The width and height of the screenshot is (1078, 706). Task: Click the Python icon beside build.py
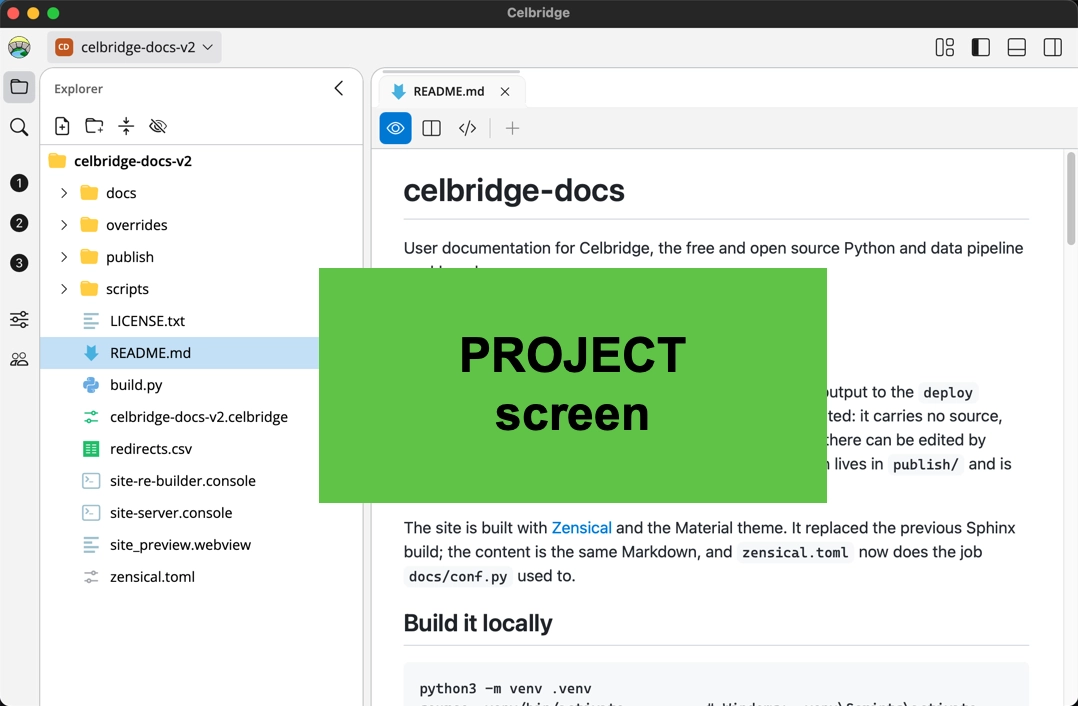[x=91, y=385]
